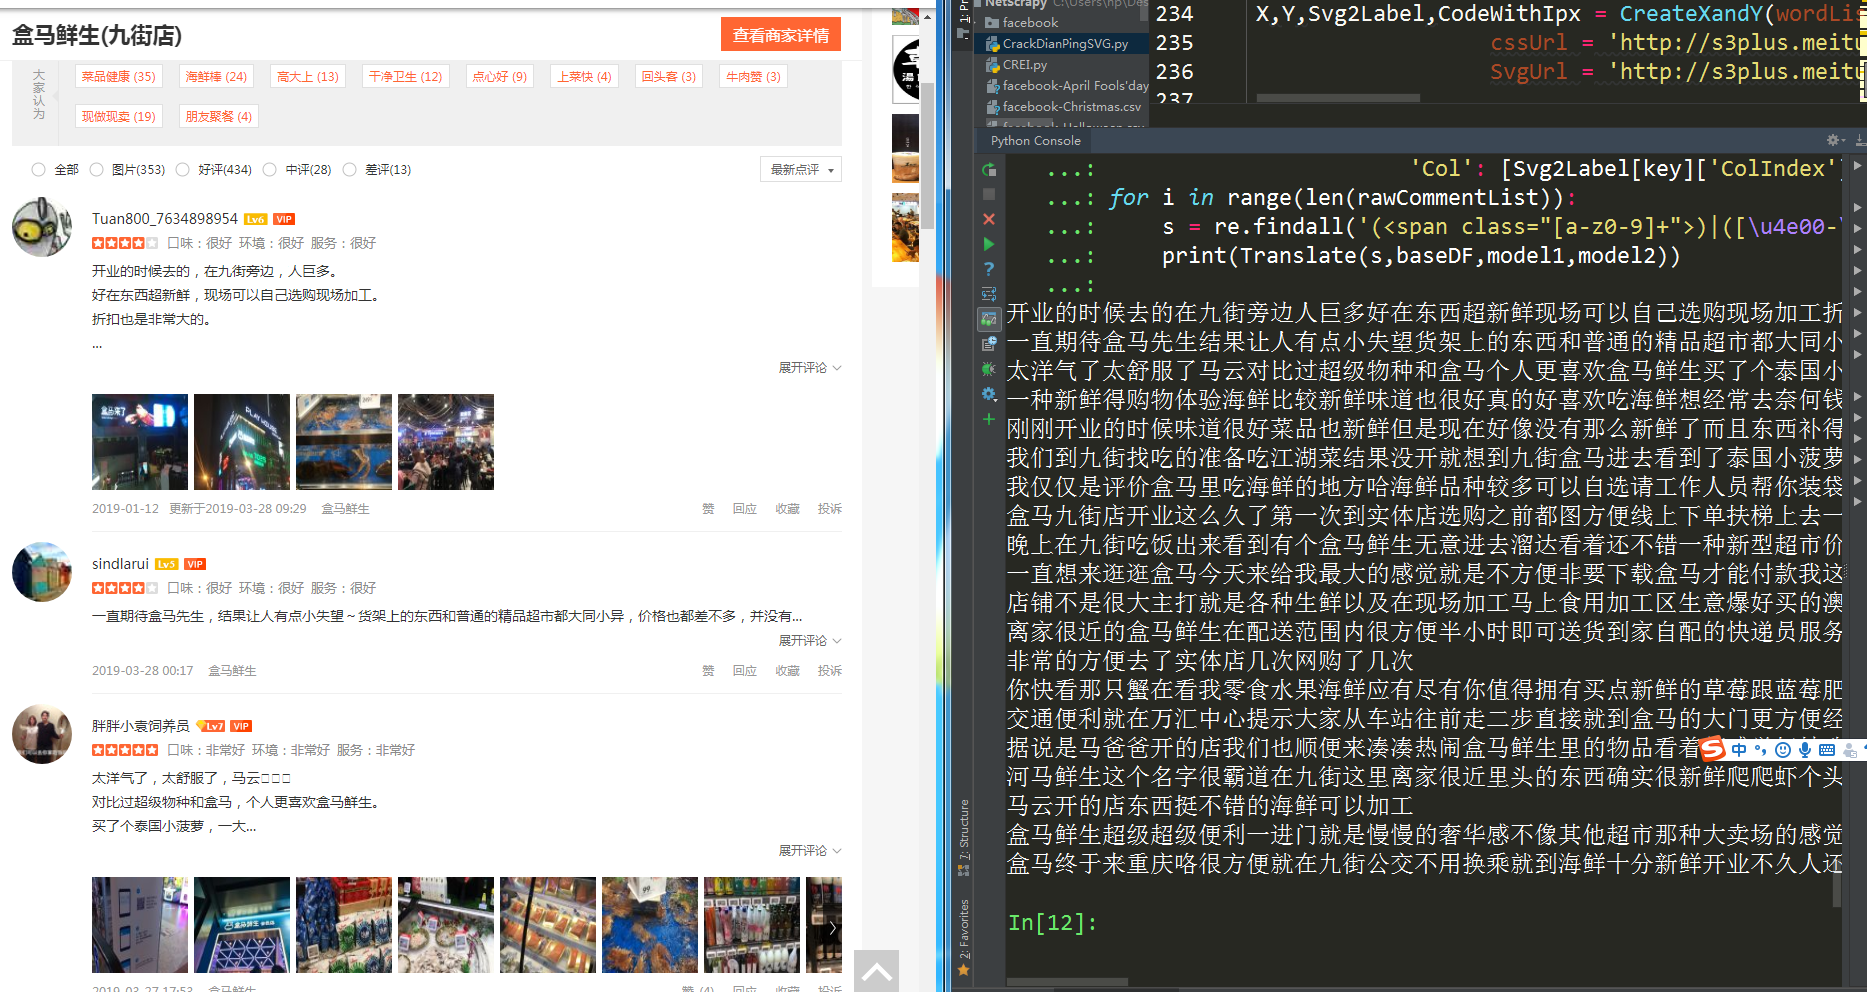
Task: Click the editor horizontal scrollbar thumb
Action: 1337,98
